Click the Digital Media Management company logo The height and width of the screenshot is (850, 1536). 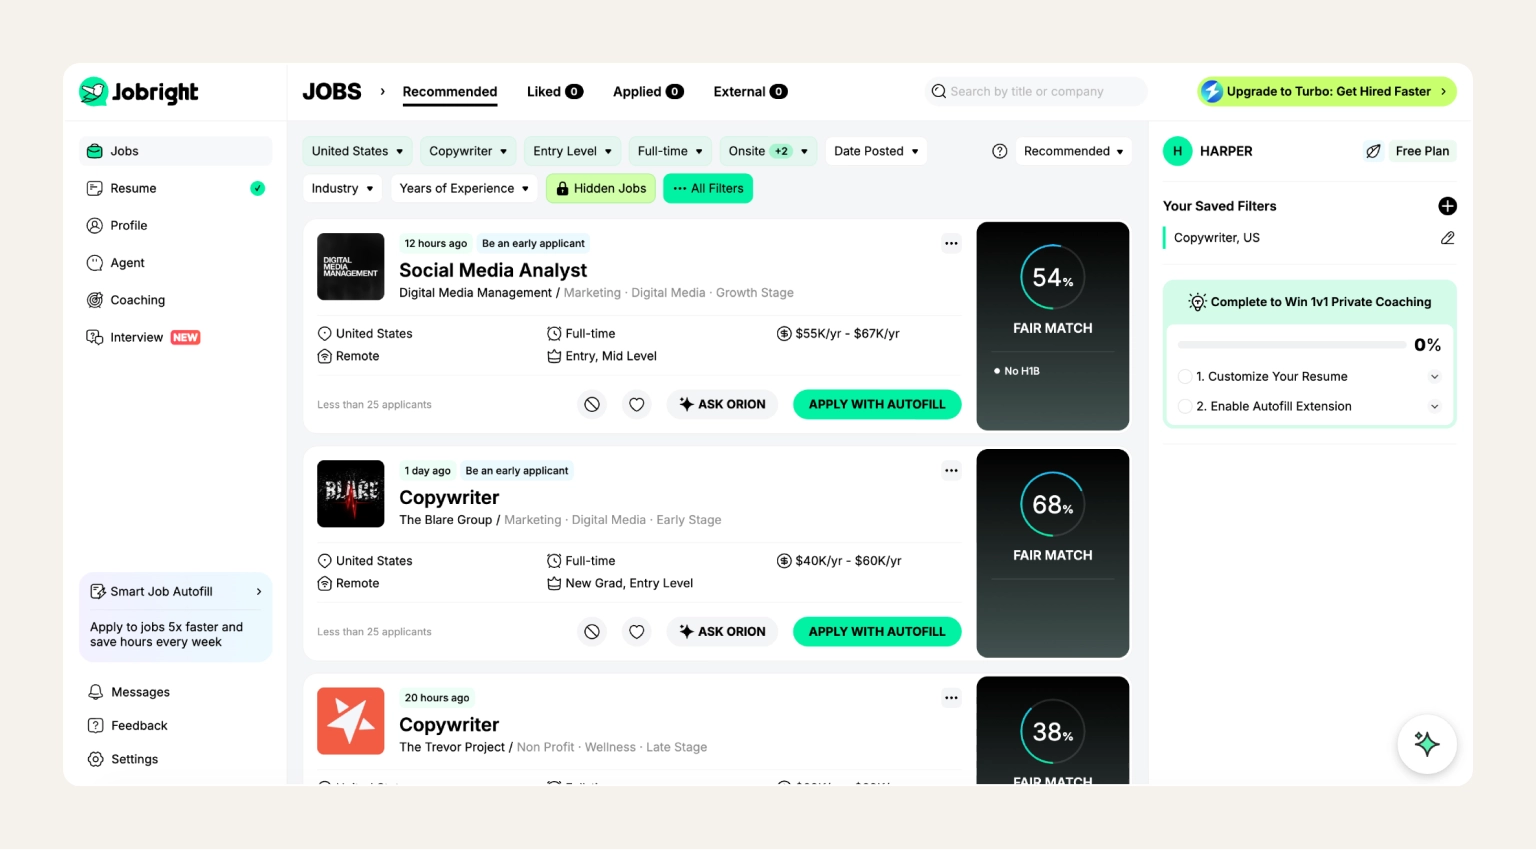[350, 267]
